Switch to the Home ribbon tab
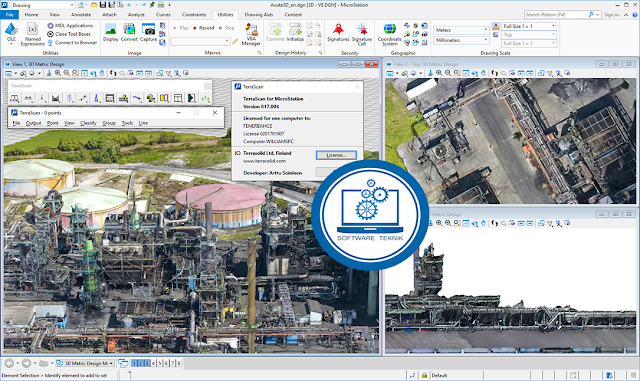 point(31,14)
